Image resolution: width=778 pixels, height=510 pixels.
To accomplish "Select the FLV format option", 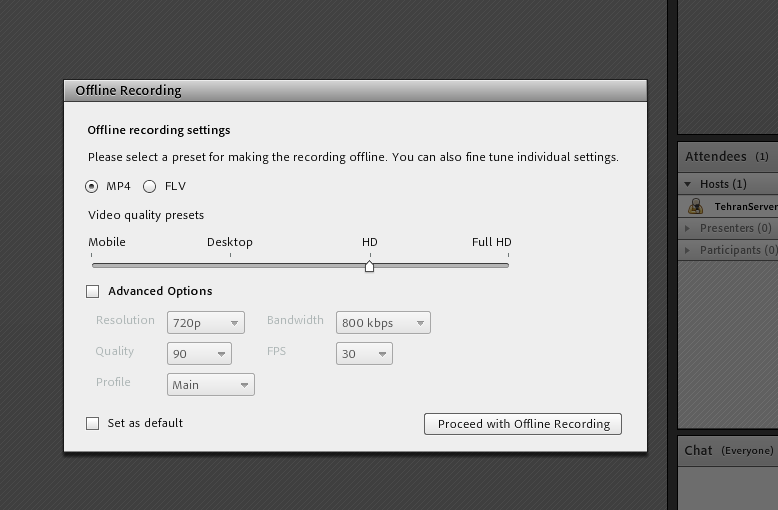I will pos(150,186).
